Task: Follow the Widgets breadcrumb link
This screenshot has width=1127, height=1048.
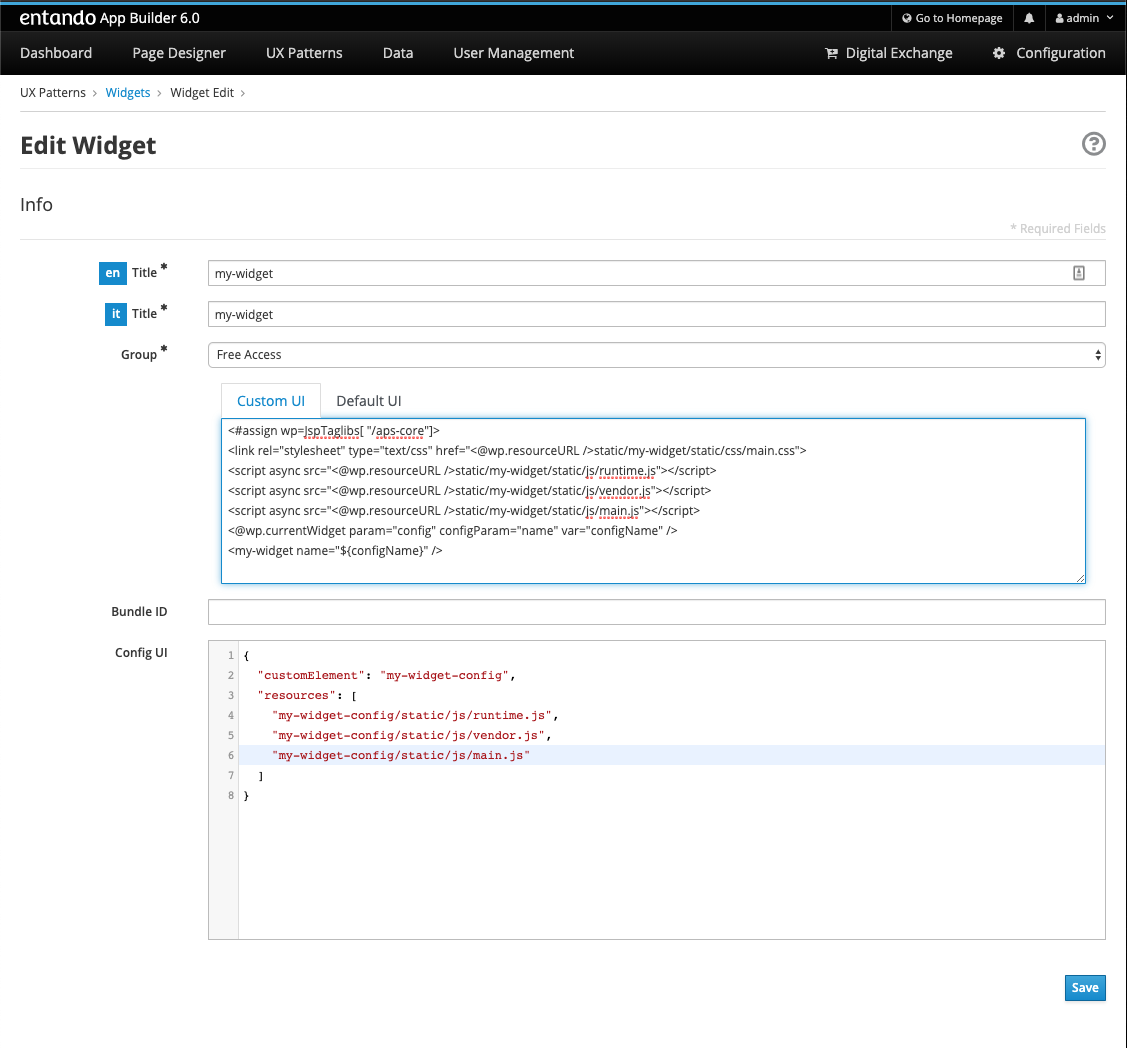Action: click(128, 93)
